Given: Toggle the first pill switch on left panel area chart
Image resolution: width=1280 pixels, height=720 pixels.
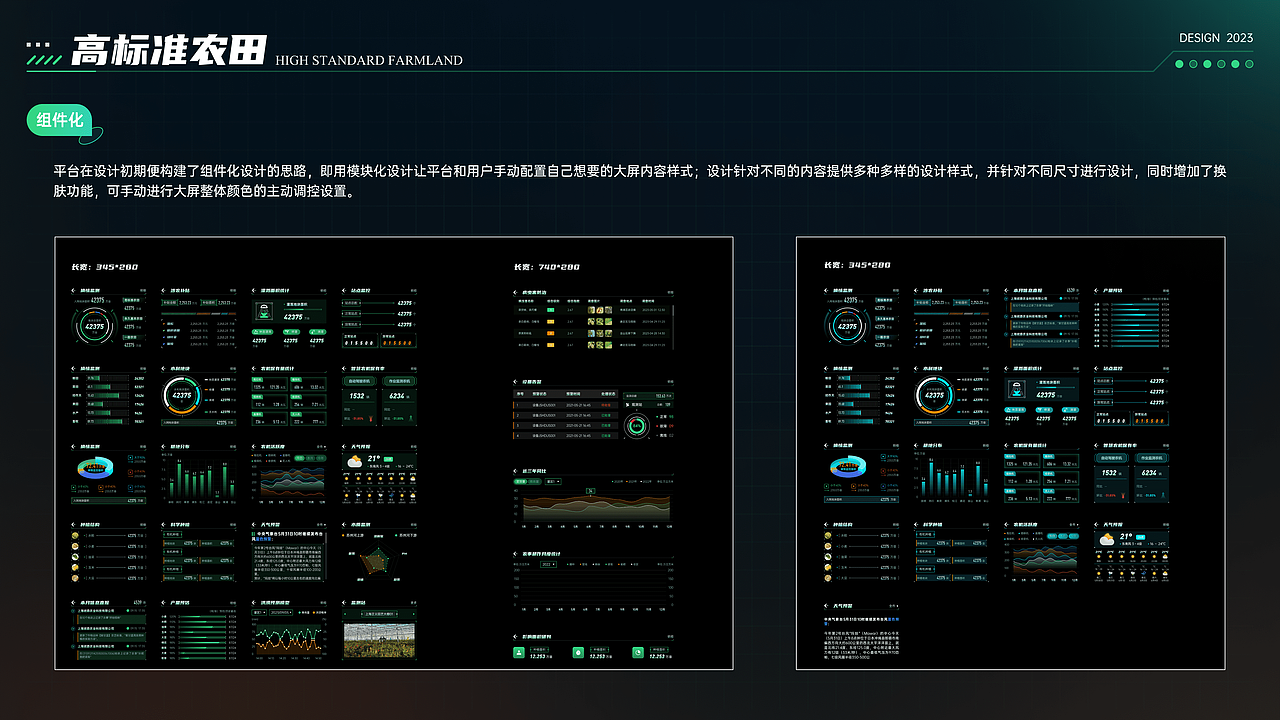Looking at the screenshot, I should tap(299, 458).
